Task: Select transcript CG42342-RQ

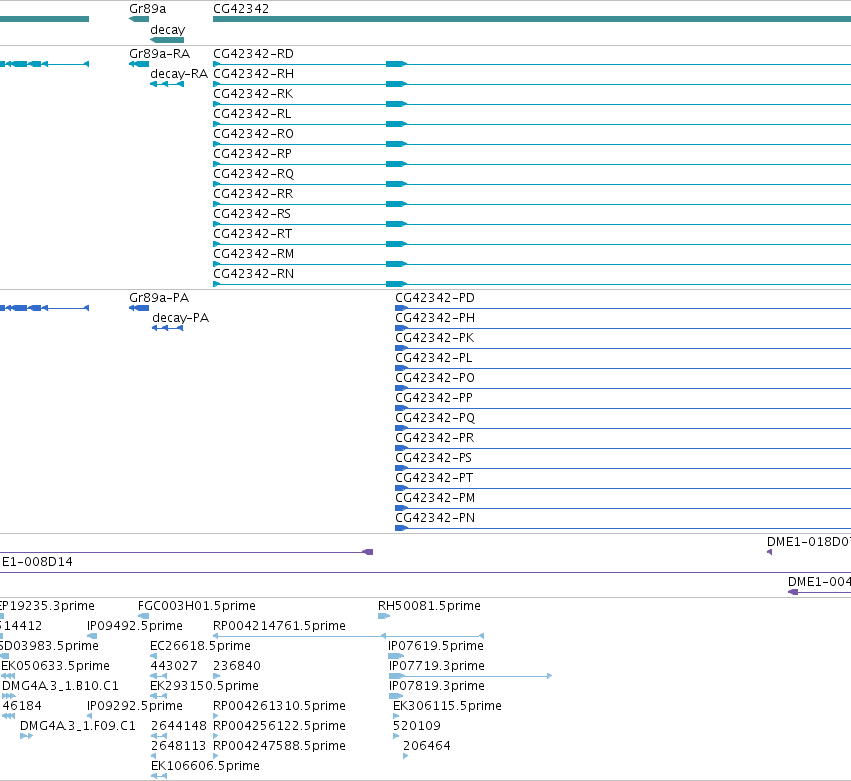Action: click(253, 174)
